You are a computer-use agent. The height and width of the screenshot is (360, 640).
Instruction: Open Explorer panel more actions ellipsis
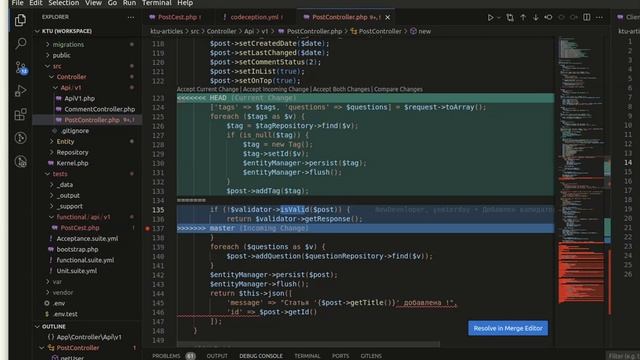point(131,17)
